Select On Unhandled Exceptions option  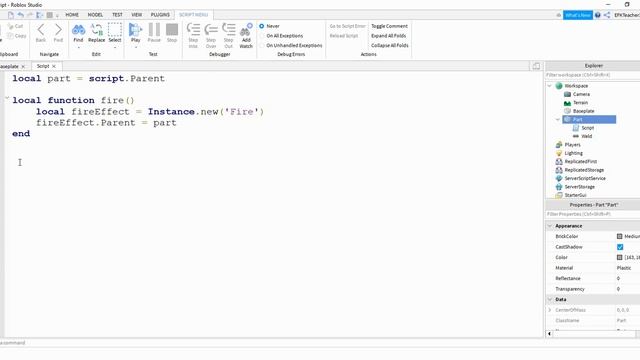262,46
